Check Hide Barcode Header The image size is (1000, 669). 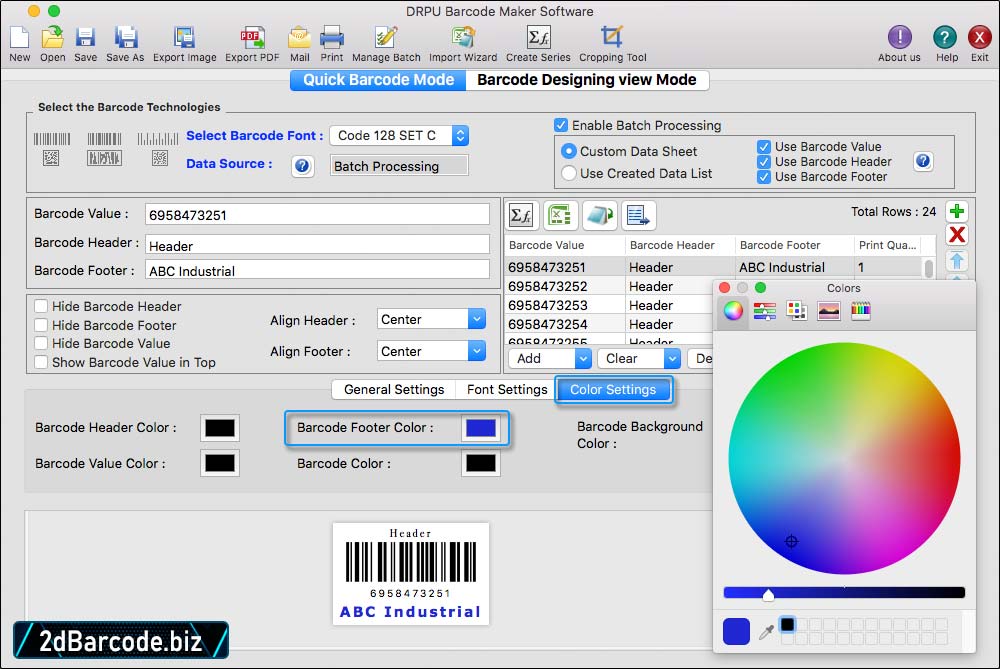click(41, 306)
